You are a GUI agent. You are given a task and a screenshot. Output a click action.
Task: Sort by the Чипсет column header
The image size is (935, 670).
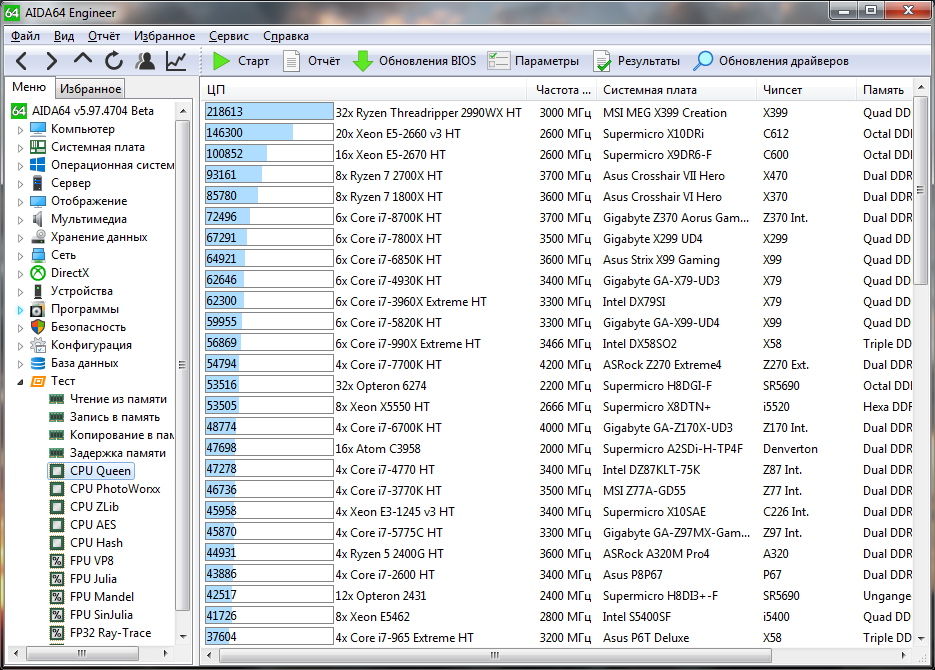point(807,89)
